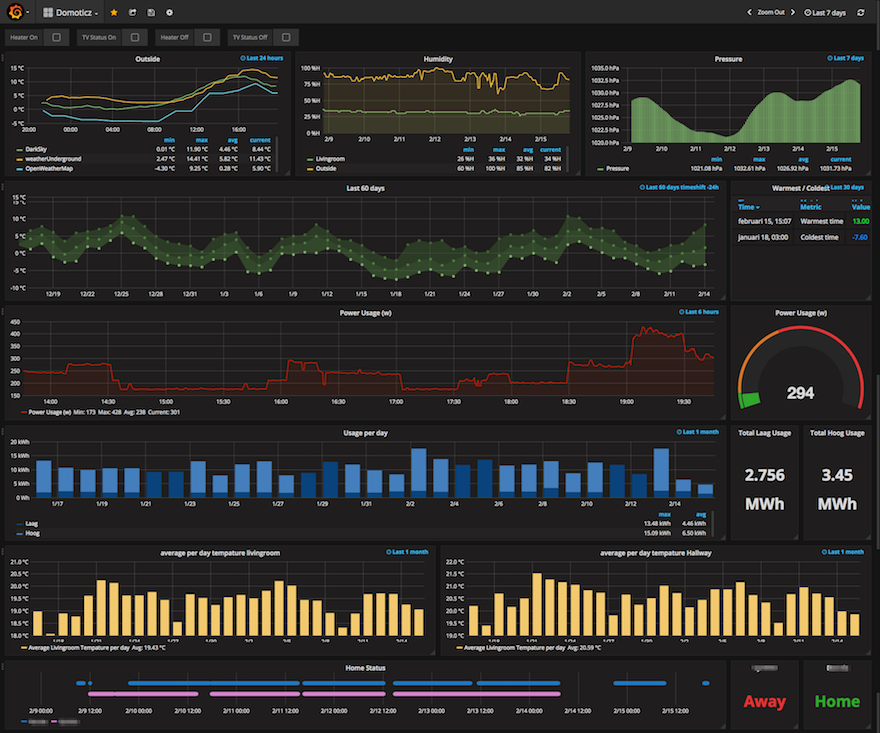Click the red Away status text
Viewport: 880px width, 733px height.
[x=764, y=702]
